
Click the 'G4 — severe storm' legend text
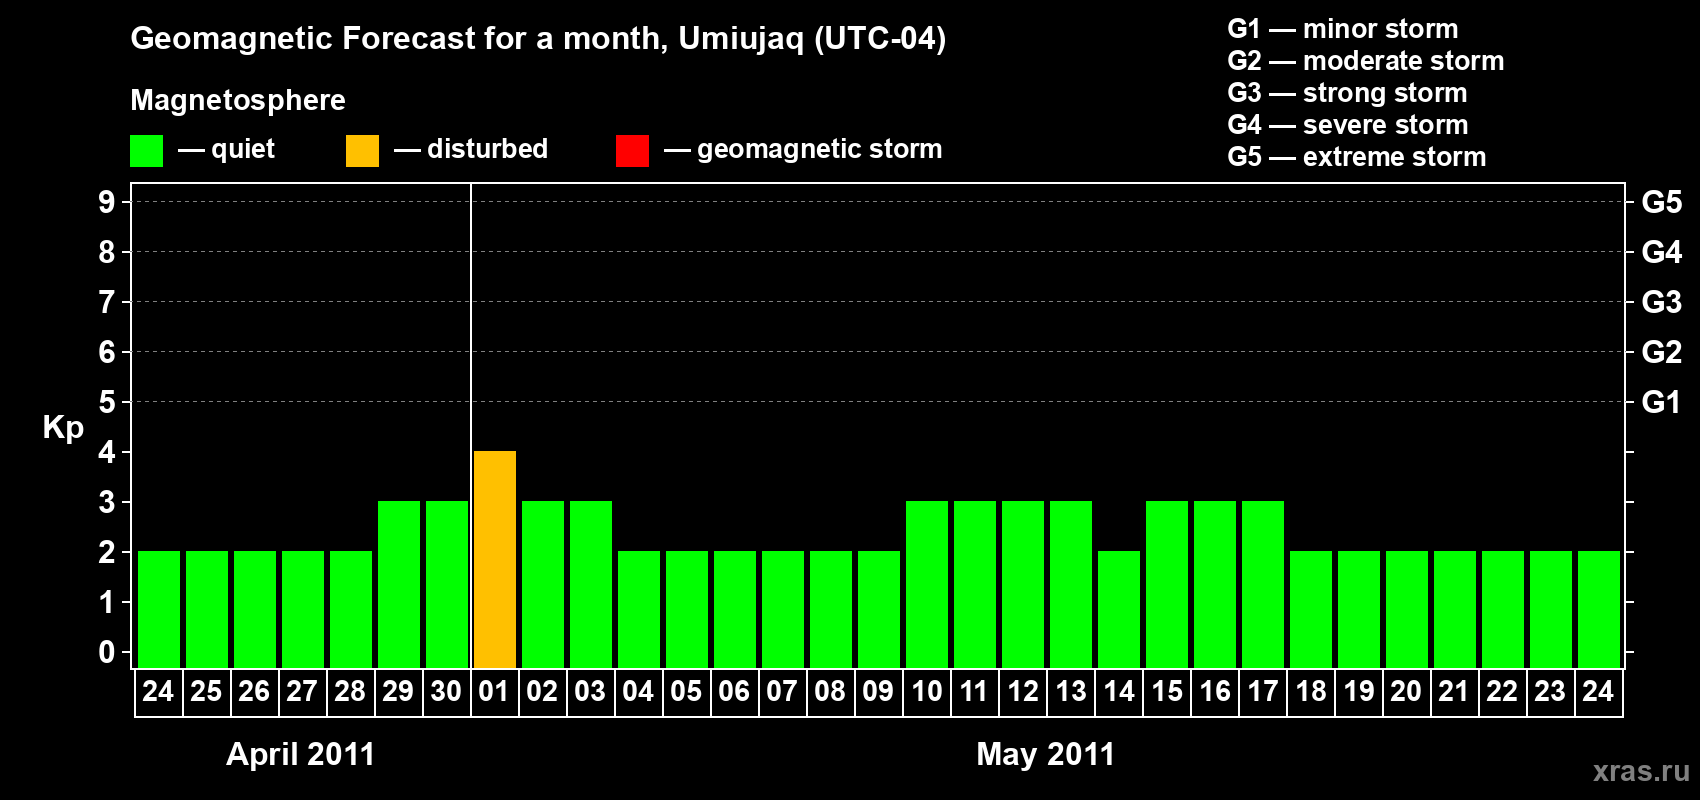tap(1347, 125)
